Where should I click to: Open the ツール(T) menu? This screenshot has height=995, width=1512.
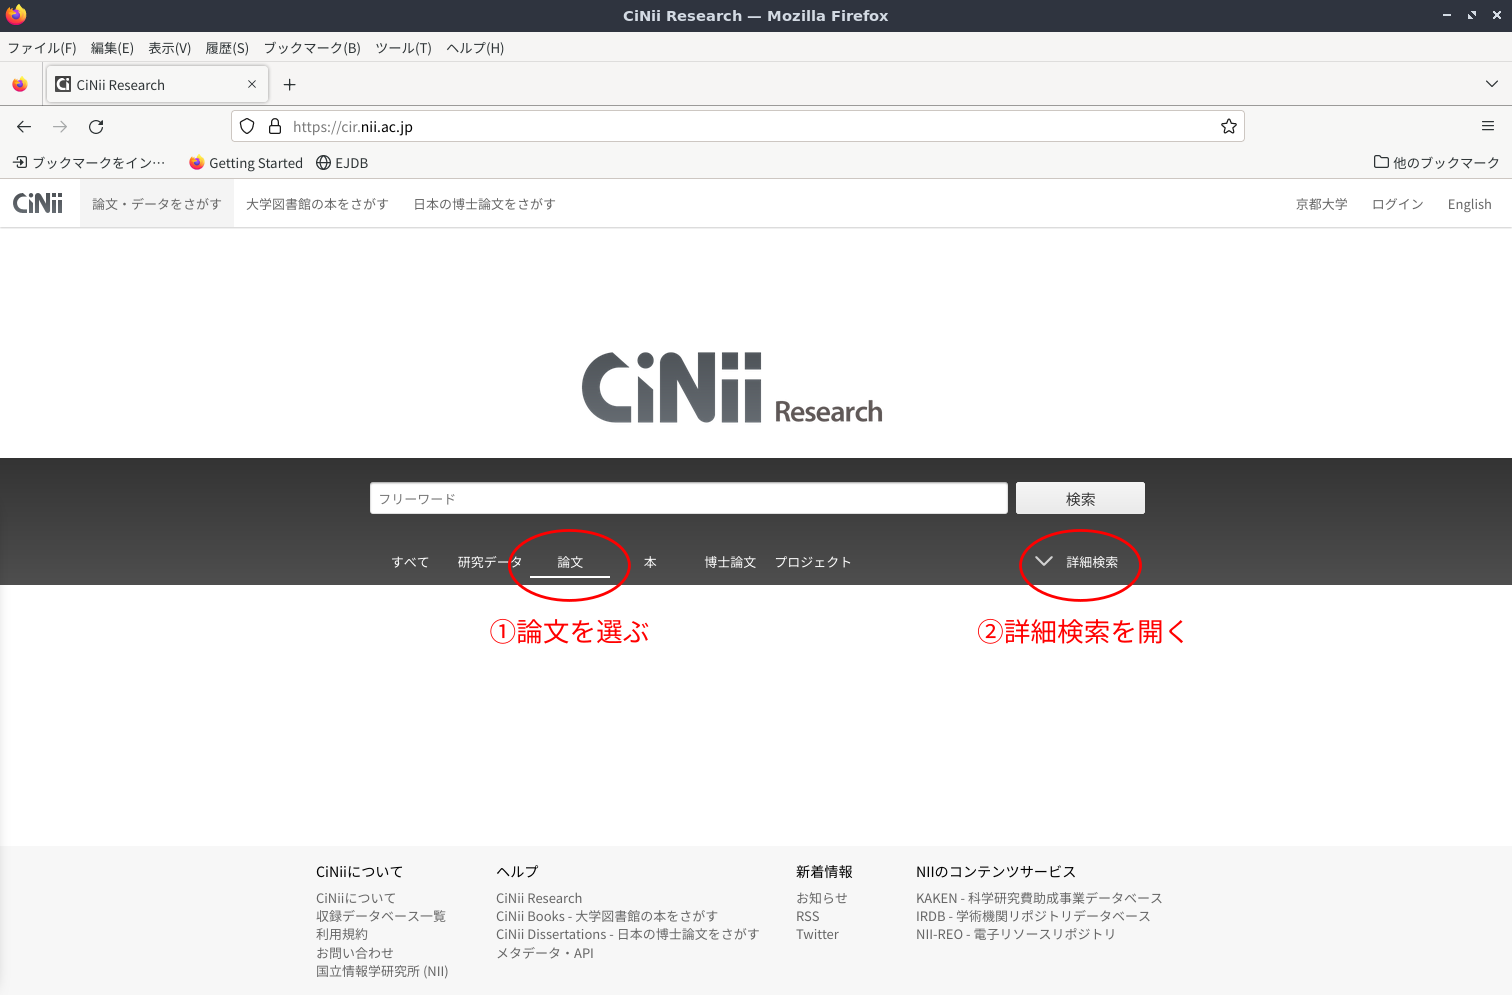click(x=403, y=48)
